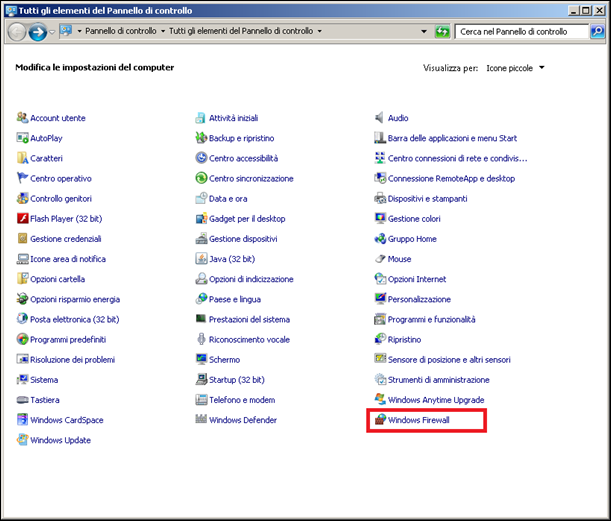Click the Dispositivi e stampanti icon

click(380, 198)
